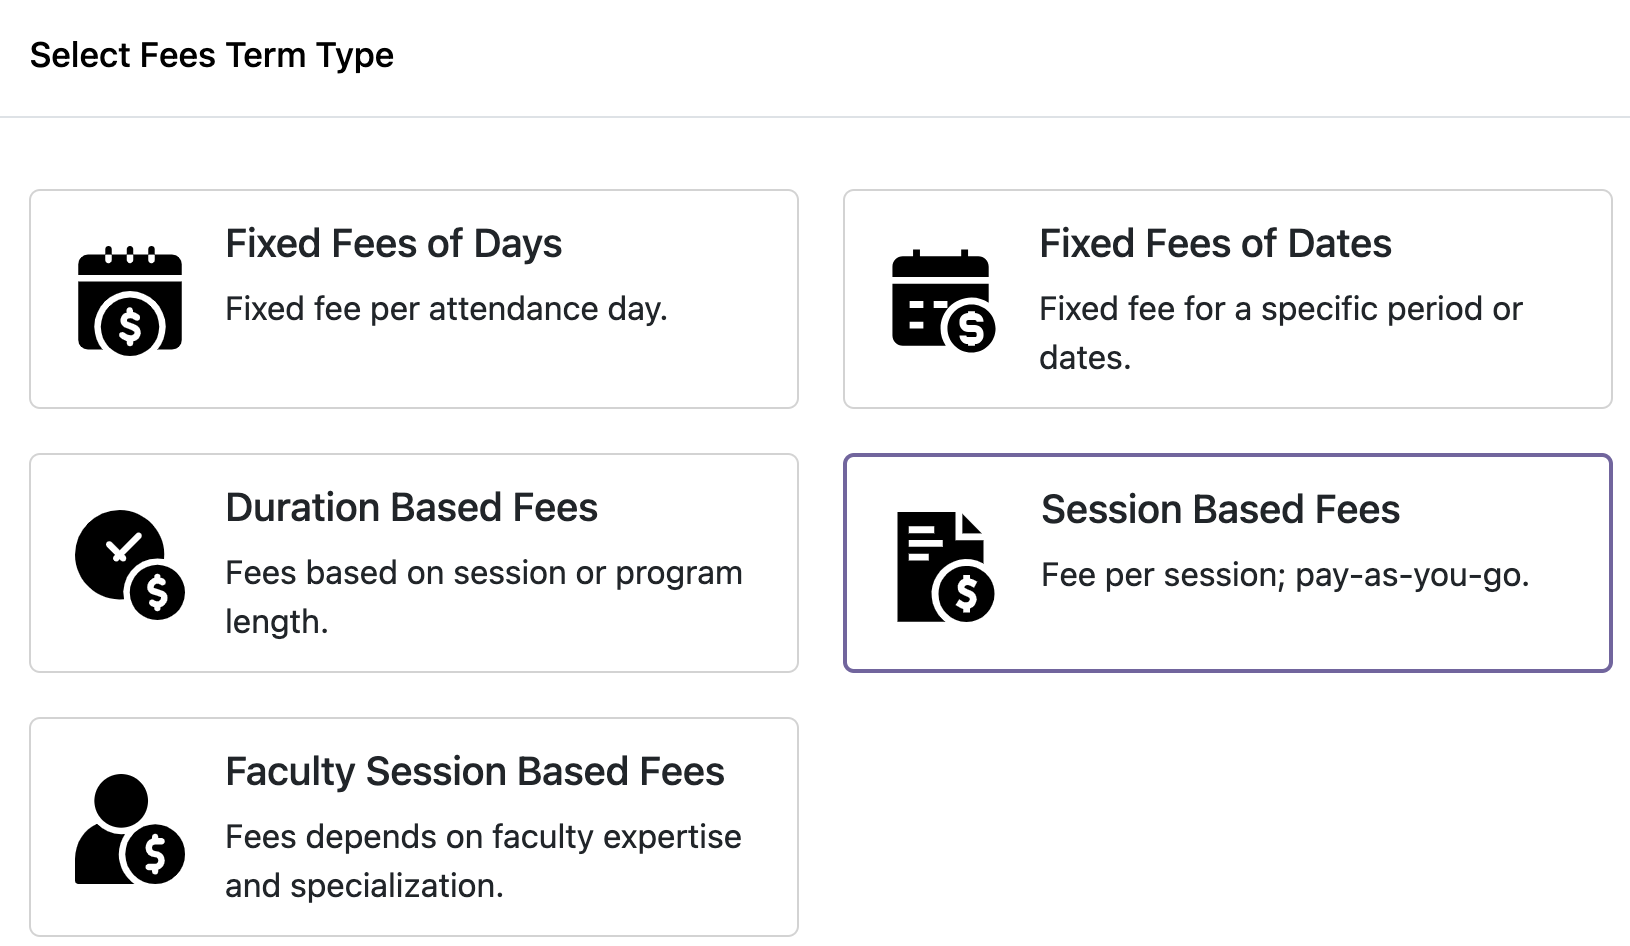Viewport: 1630px width, 946px height.
Task: Click the Select Fees Term Type heading
Action: (212, 55)
